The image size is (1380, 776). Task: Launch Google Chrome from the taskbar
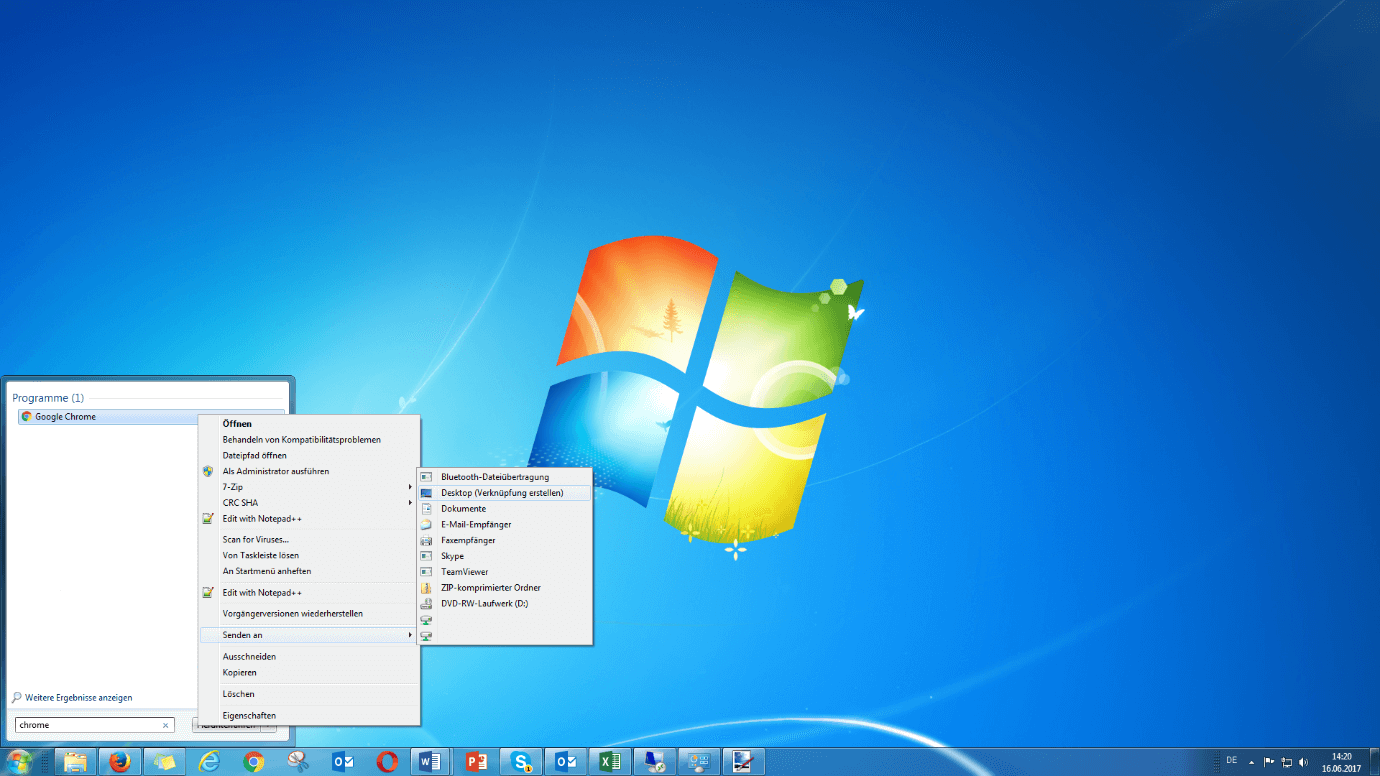(254, 762)
